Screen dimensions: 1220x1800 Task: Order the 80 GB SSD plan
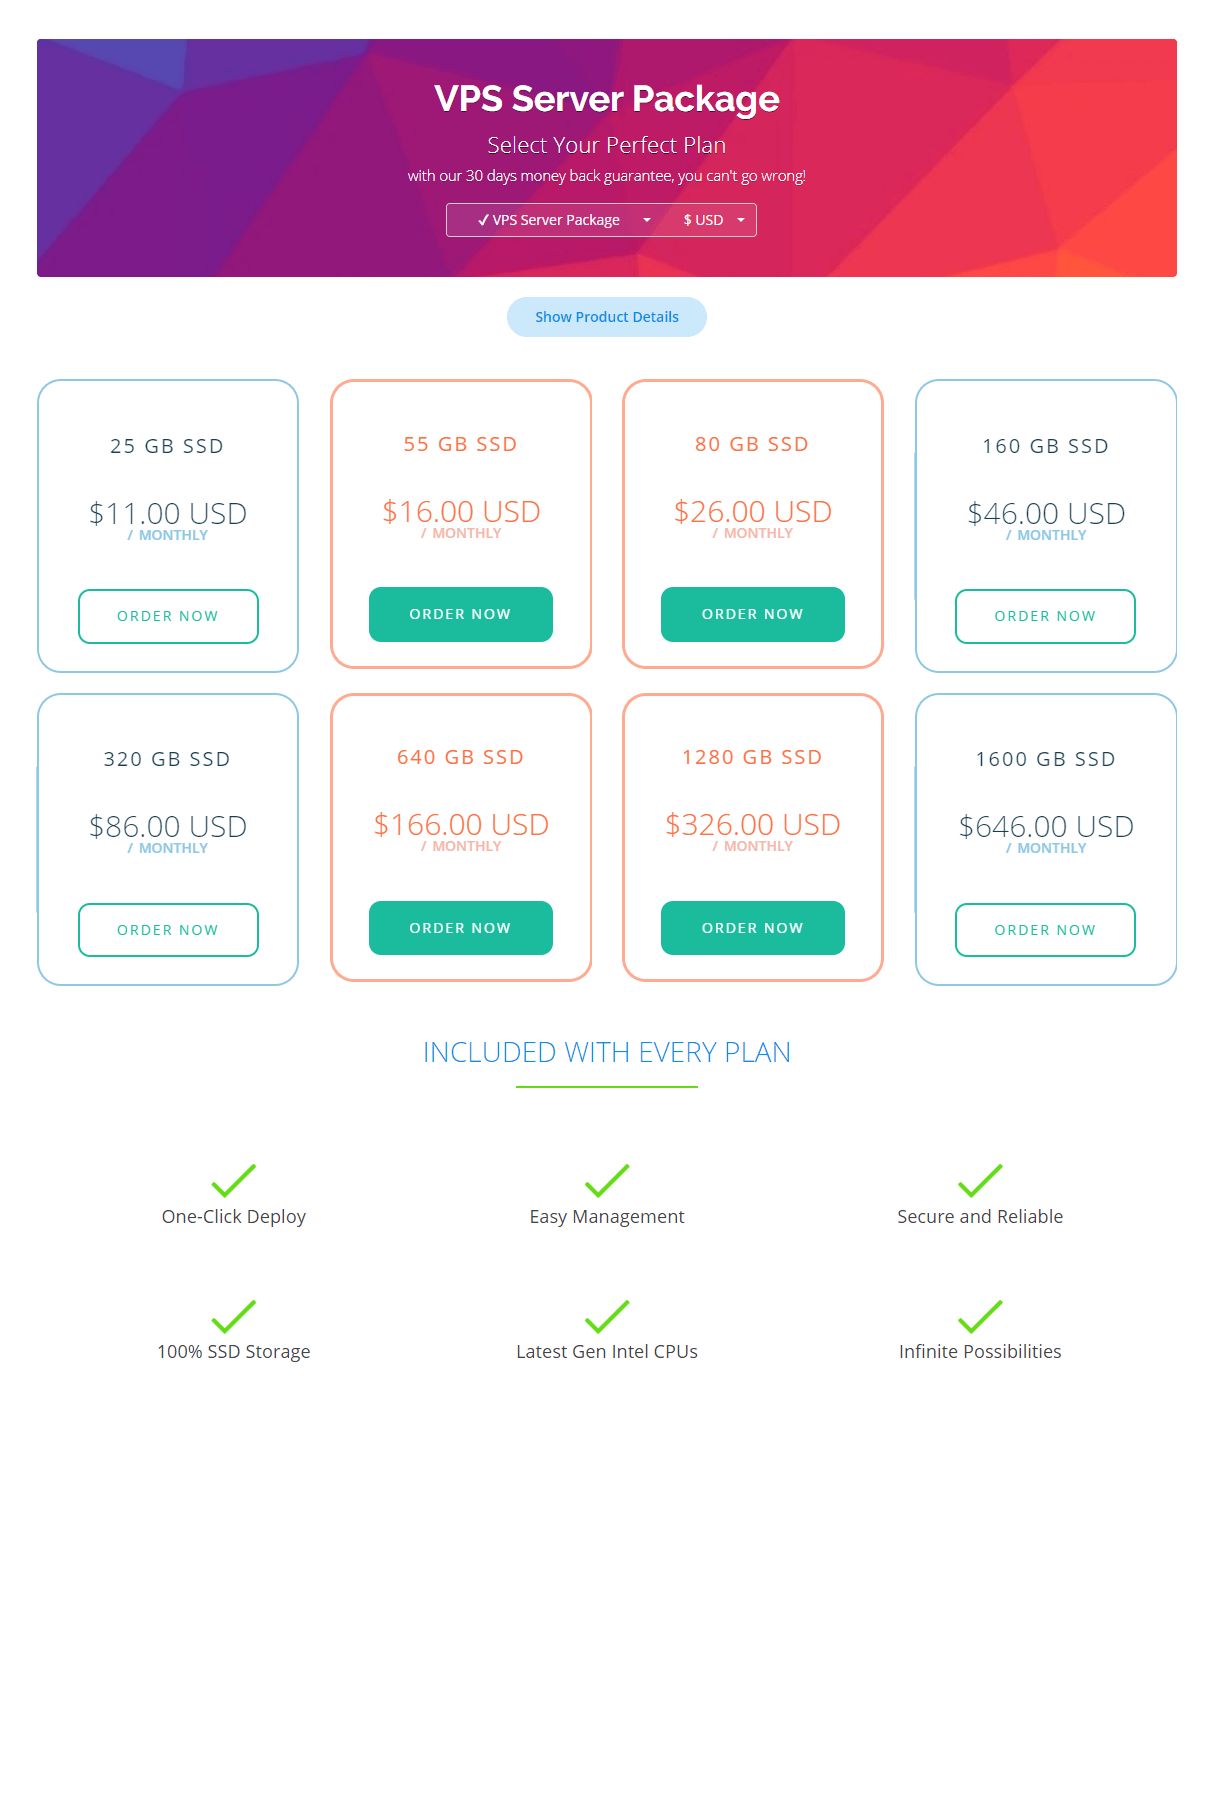(752, 614)
